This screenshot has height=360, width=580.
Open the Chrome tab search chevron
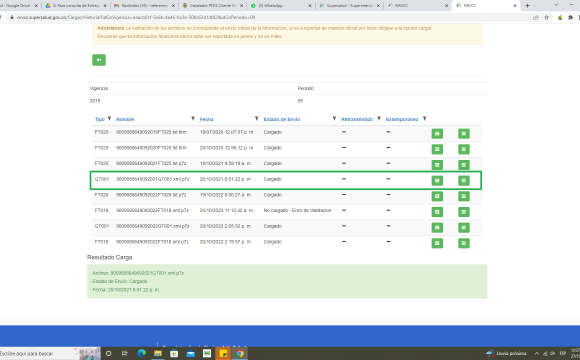pos(556,5)
